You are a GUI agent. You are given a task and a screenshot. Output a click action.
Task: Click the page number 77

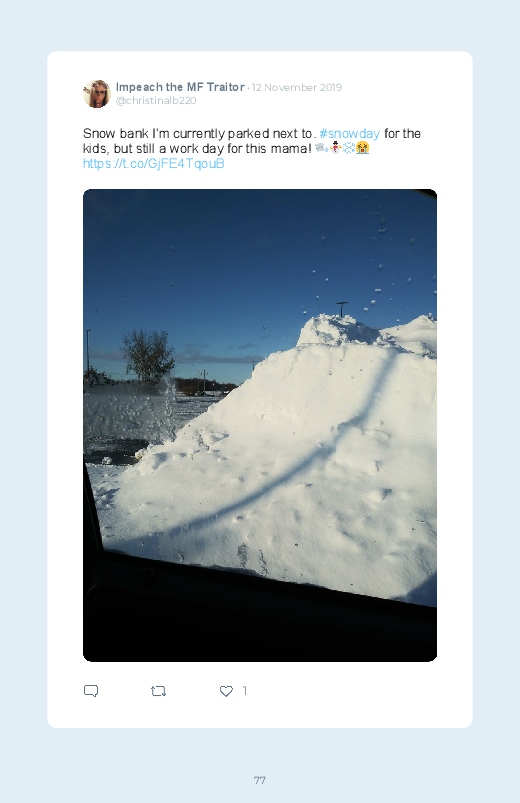(x=260, y=780)
